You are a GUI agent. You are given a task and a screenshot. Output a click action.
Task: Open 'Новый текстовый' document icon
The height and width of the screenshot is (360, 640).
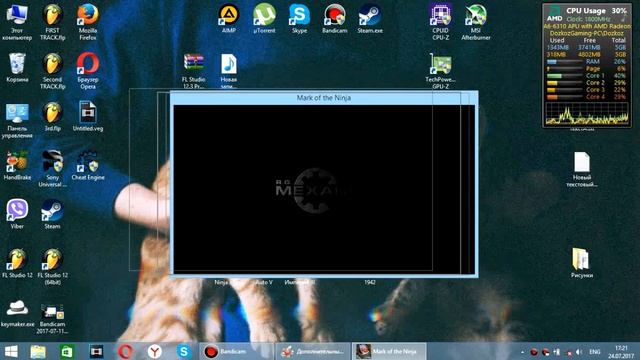[x=582, y=170]
